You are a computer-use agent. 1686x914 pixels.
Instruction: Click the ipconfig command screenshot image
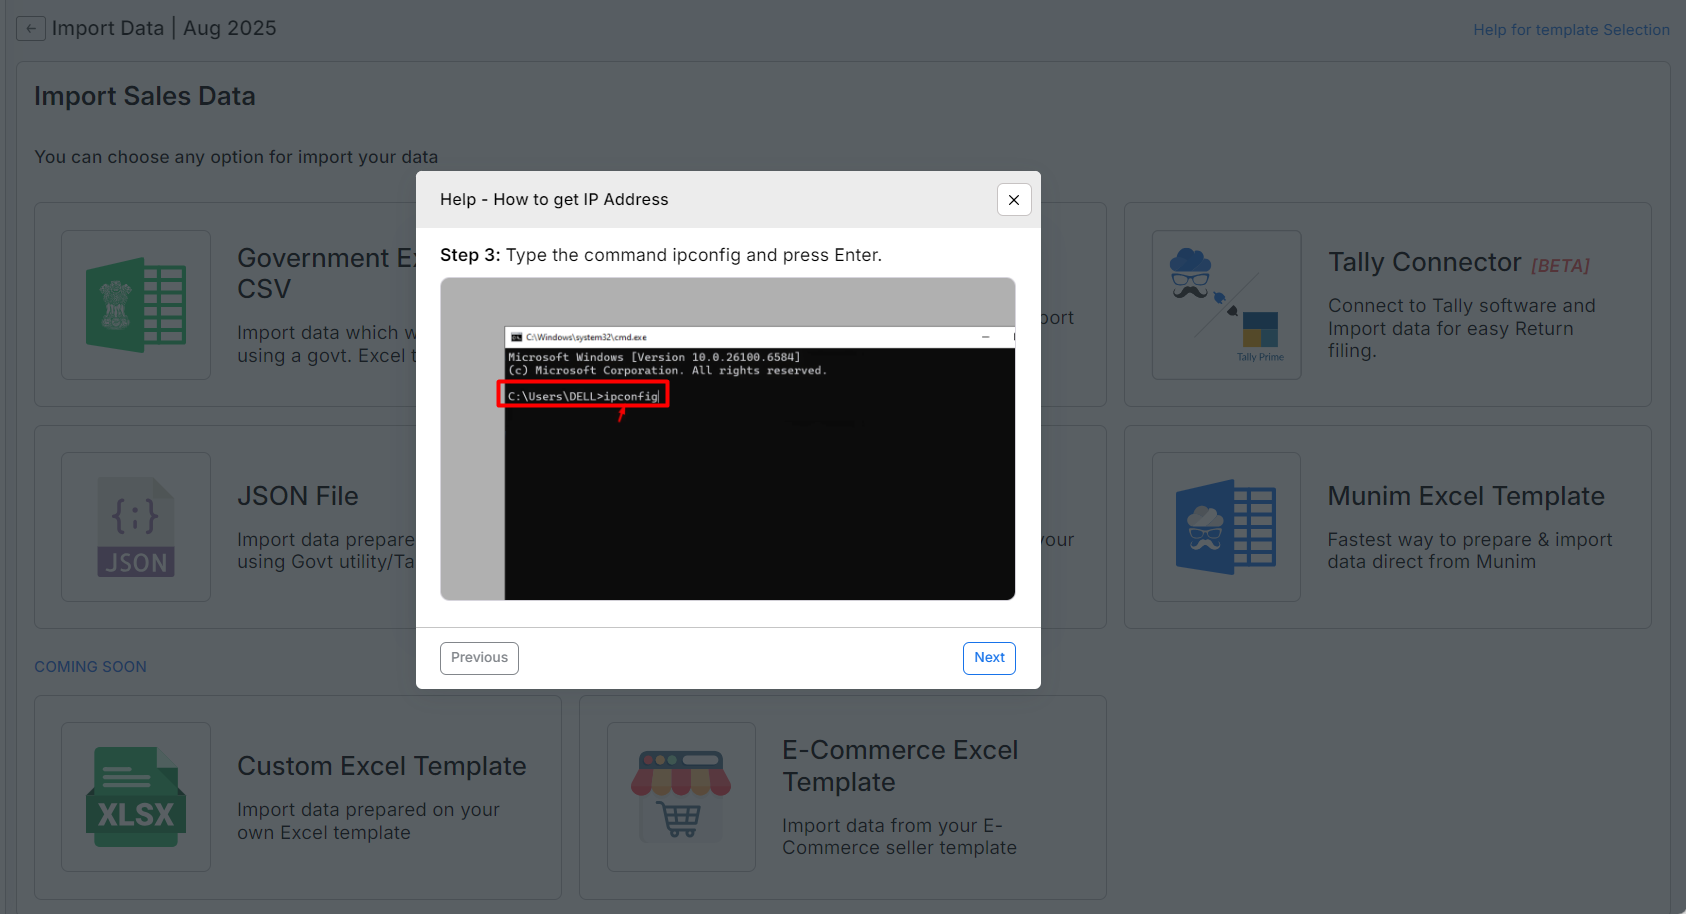click(x=727, y=439)
